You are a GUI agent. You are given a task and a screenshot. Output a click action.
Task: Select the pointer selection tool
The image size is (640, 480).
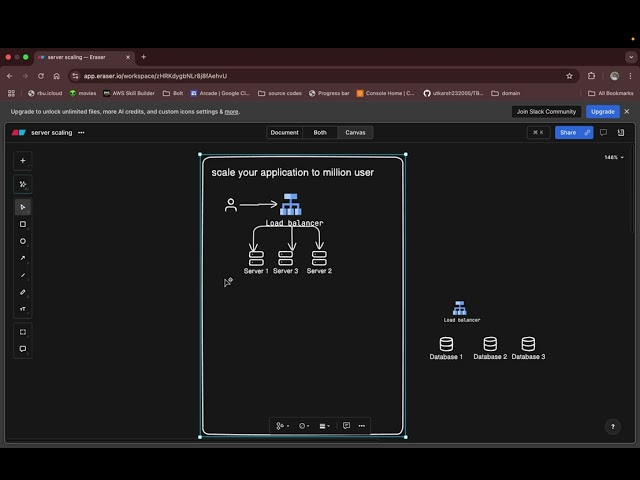(x=23, y=207)
